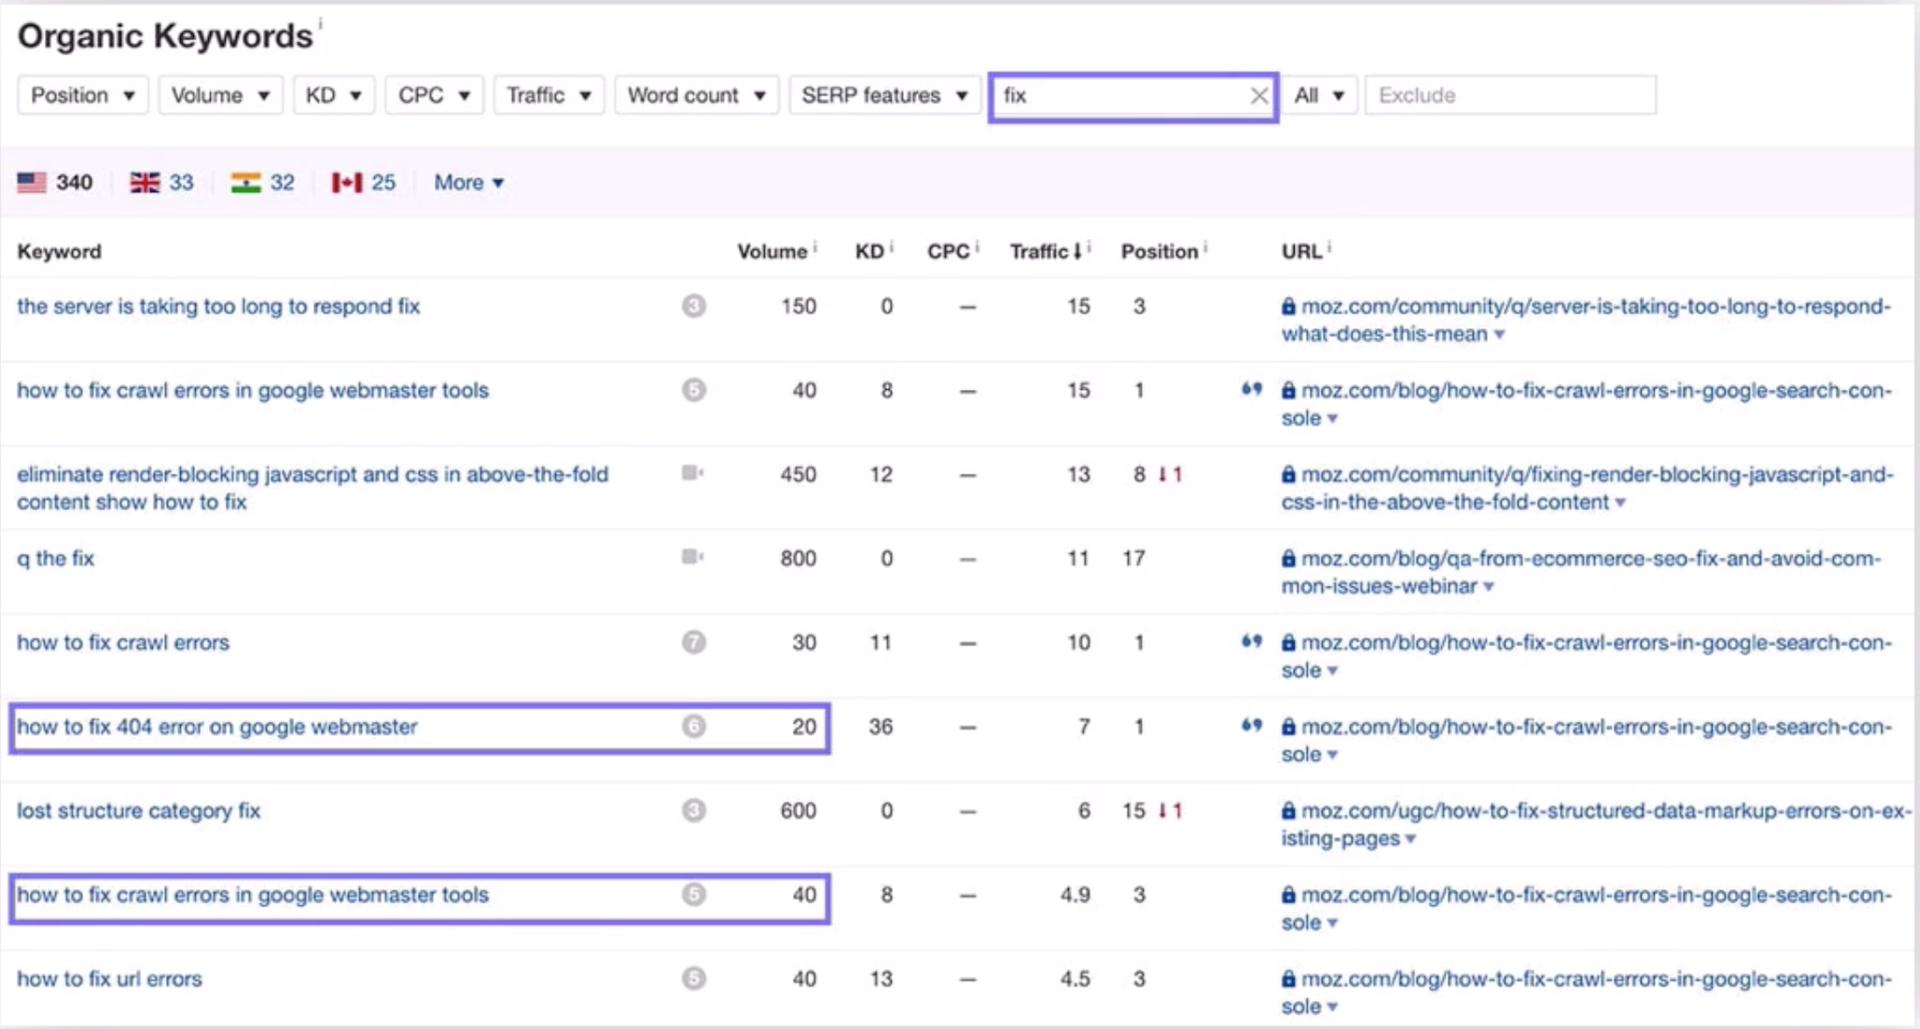1920x1029 pixels.
Task: Open the Position filter dropdown
Action: click(x=82, y=95)
